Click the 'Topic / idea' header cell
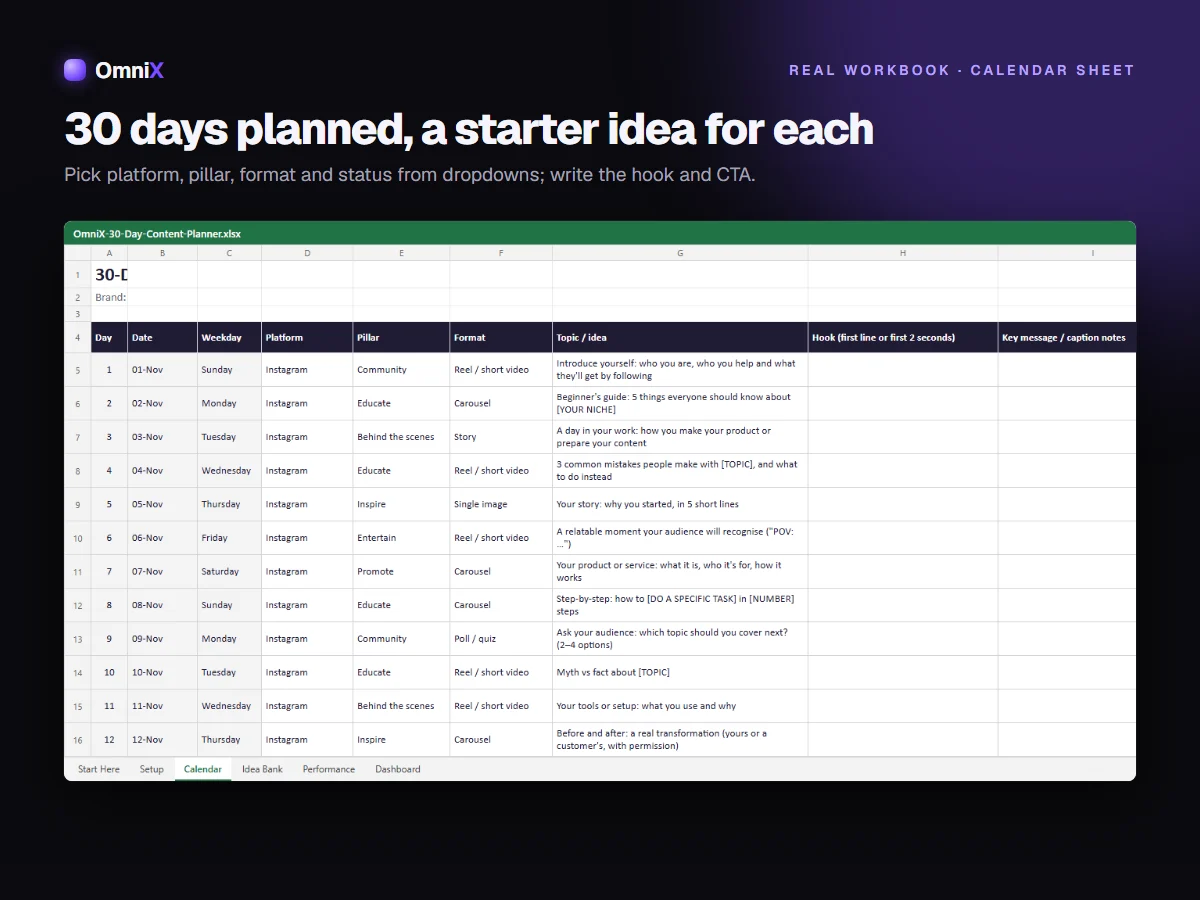This screenshot has width=1200, height=900. (x=680, y=338)
